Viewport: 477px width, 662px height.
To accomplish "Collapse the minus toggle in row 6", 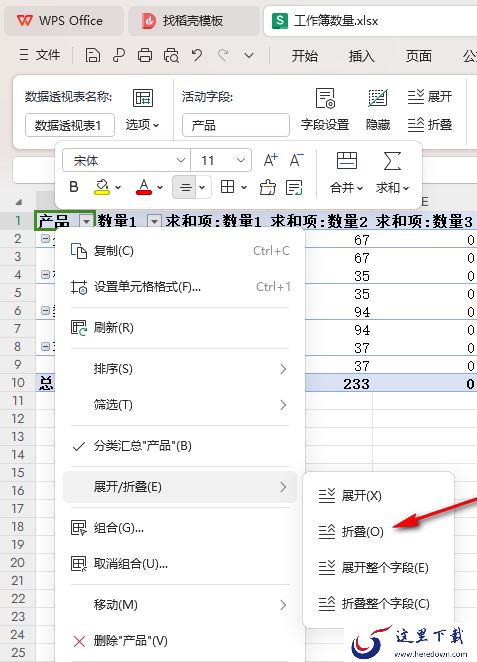I will (46, 311).
